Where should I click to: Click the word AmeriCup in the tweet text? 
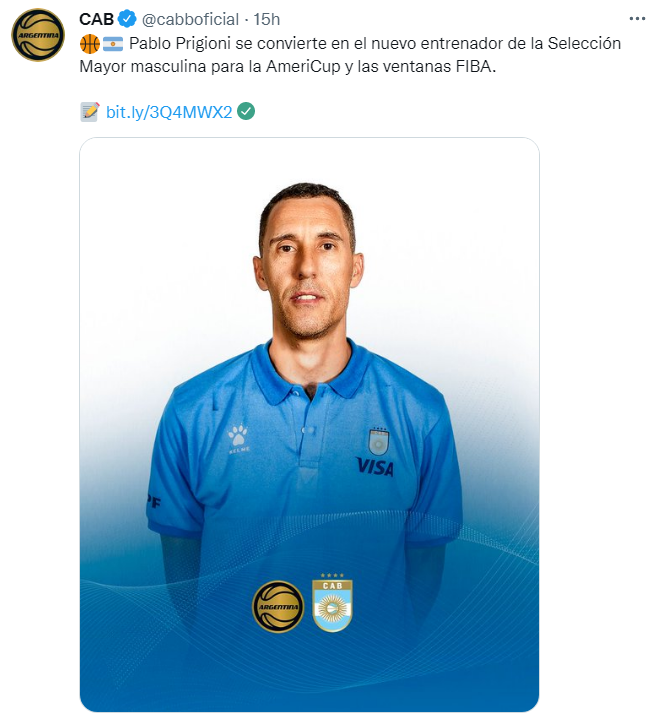tap(304, 67)
